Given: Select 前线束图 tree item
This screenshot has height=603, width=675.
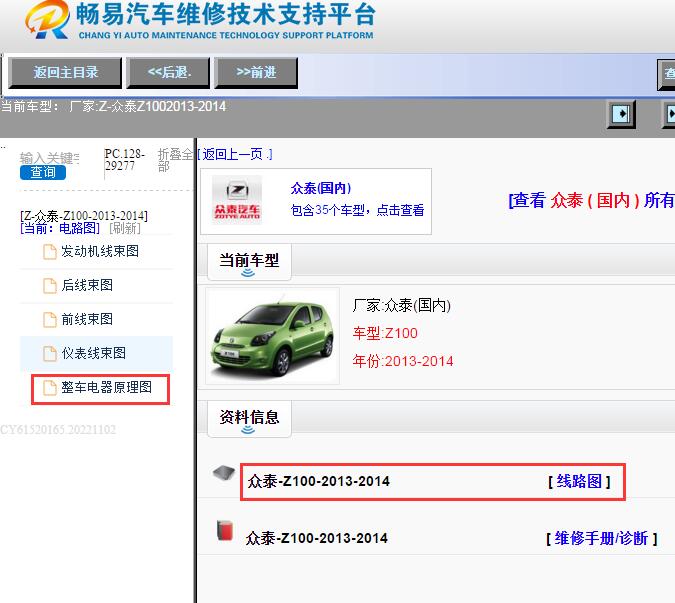Looking at the screenshot, I should pyautogui.click(x=87, y=319).
